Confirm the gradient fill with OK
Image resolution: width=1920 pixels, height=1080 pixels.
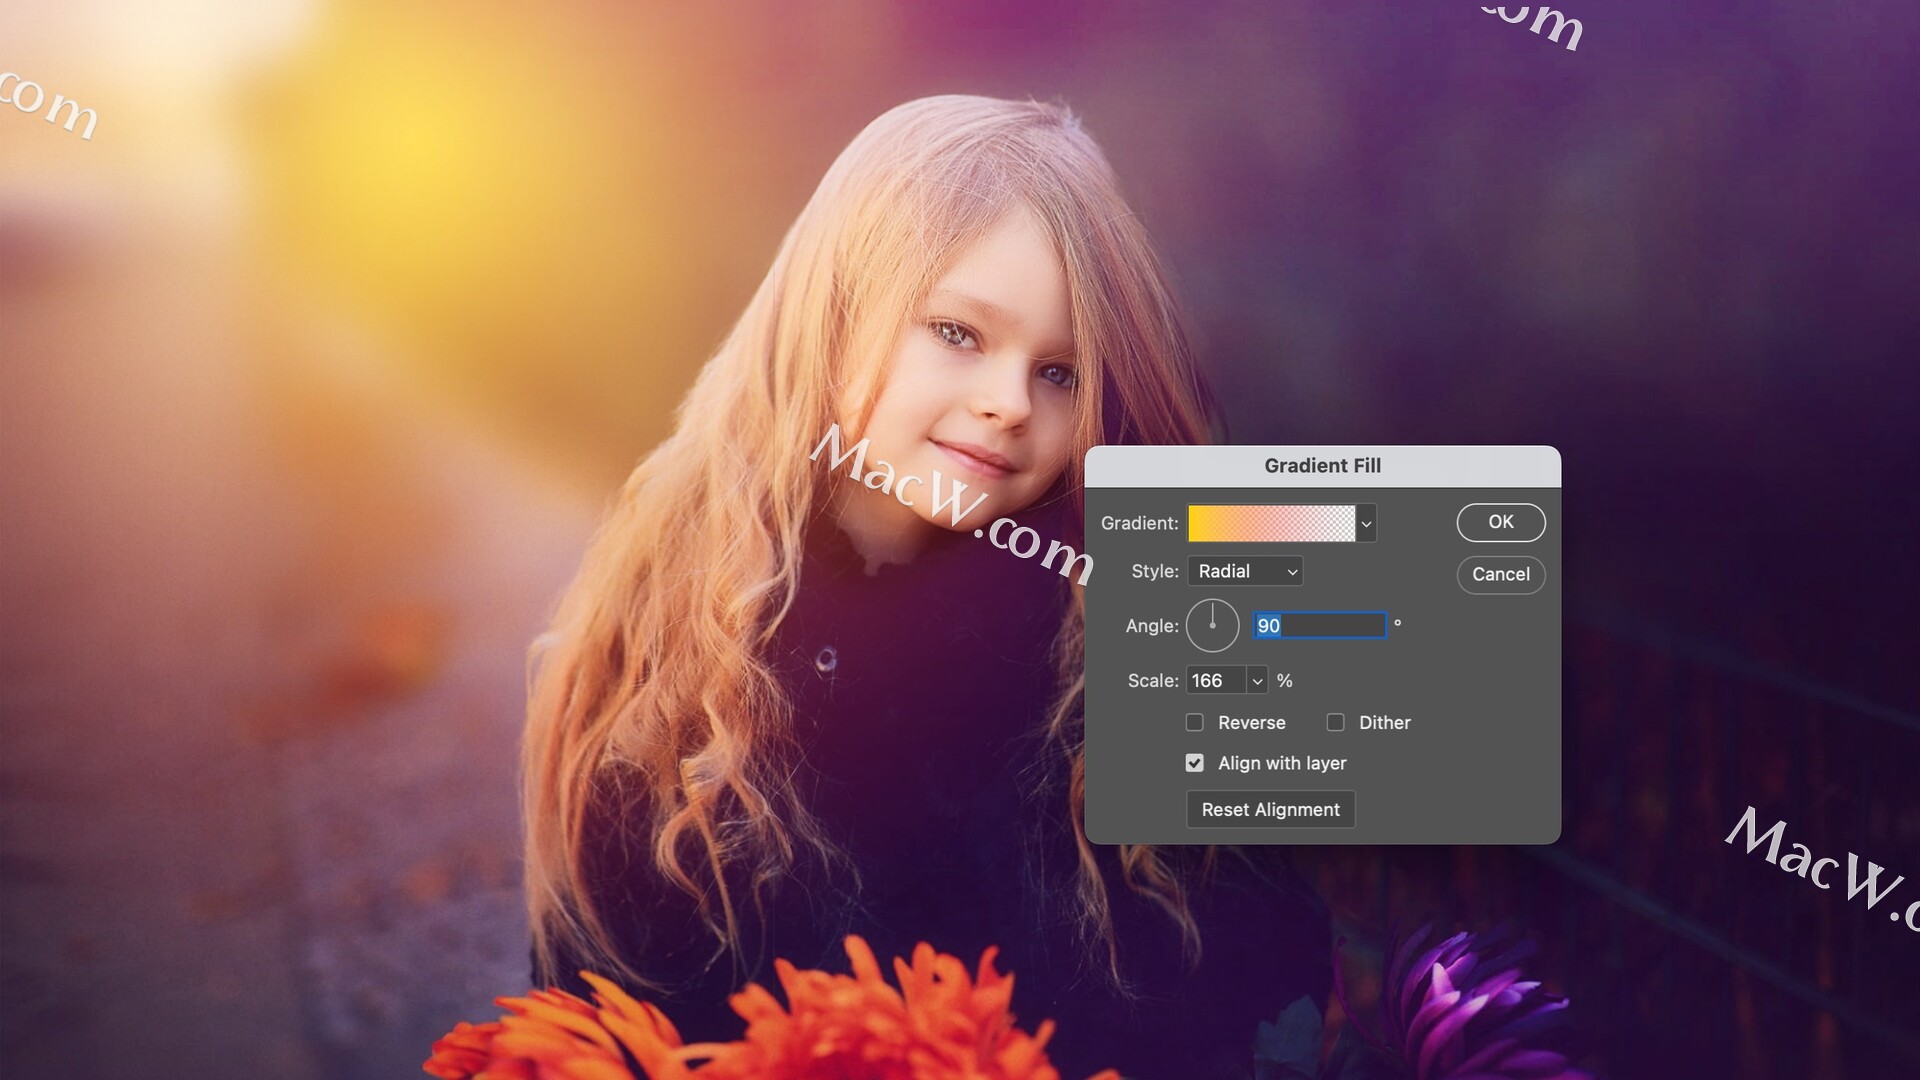point(1500,522)
